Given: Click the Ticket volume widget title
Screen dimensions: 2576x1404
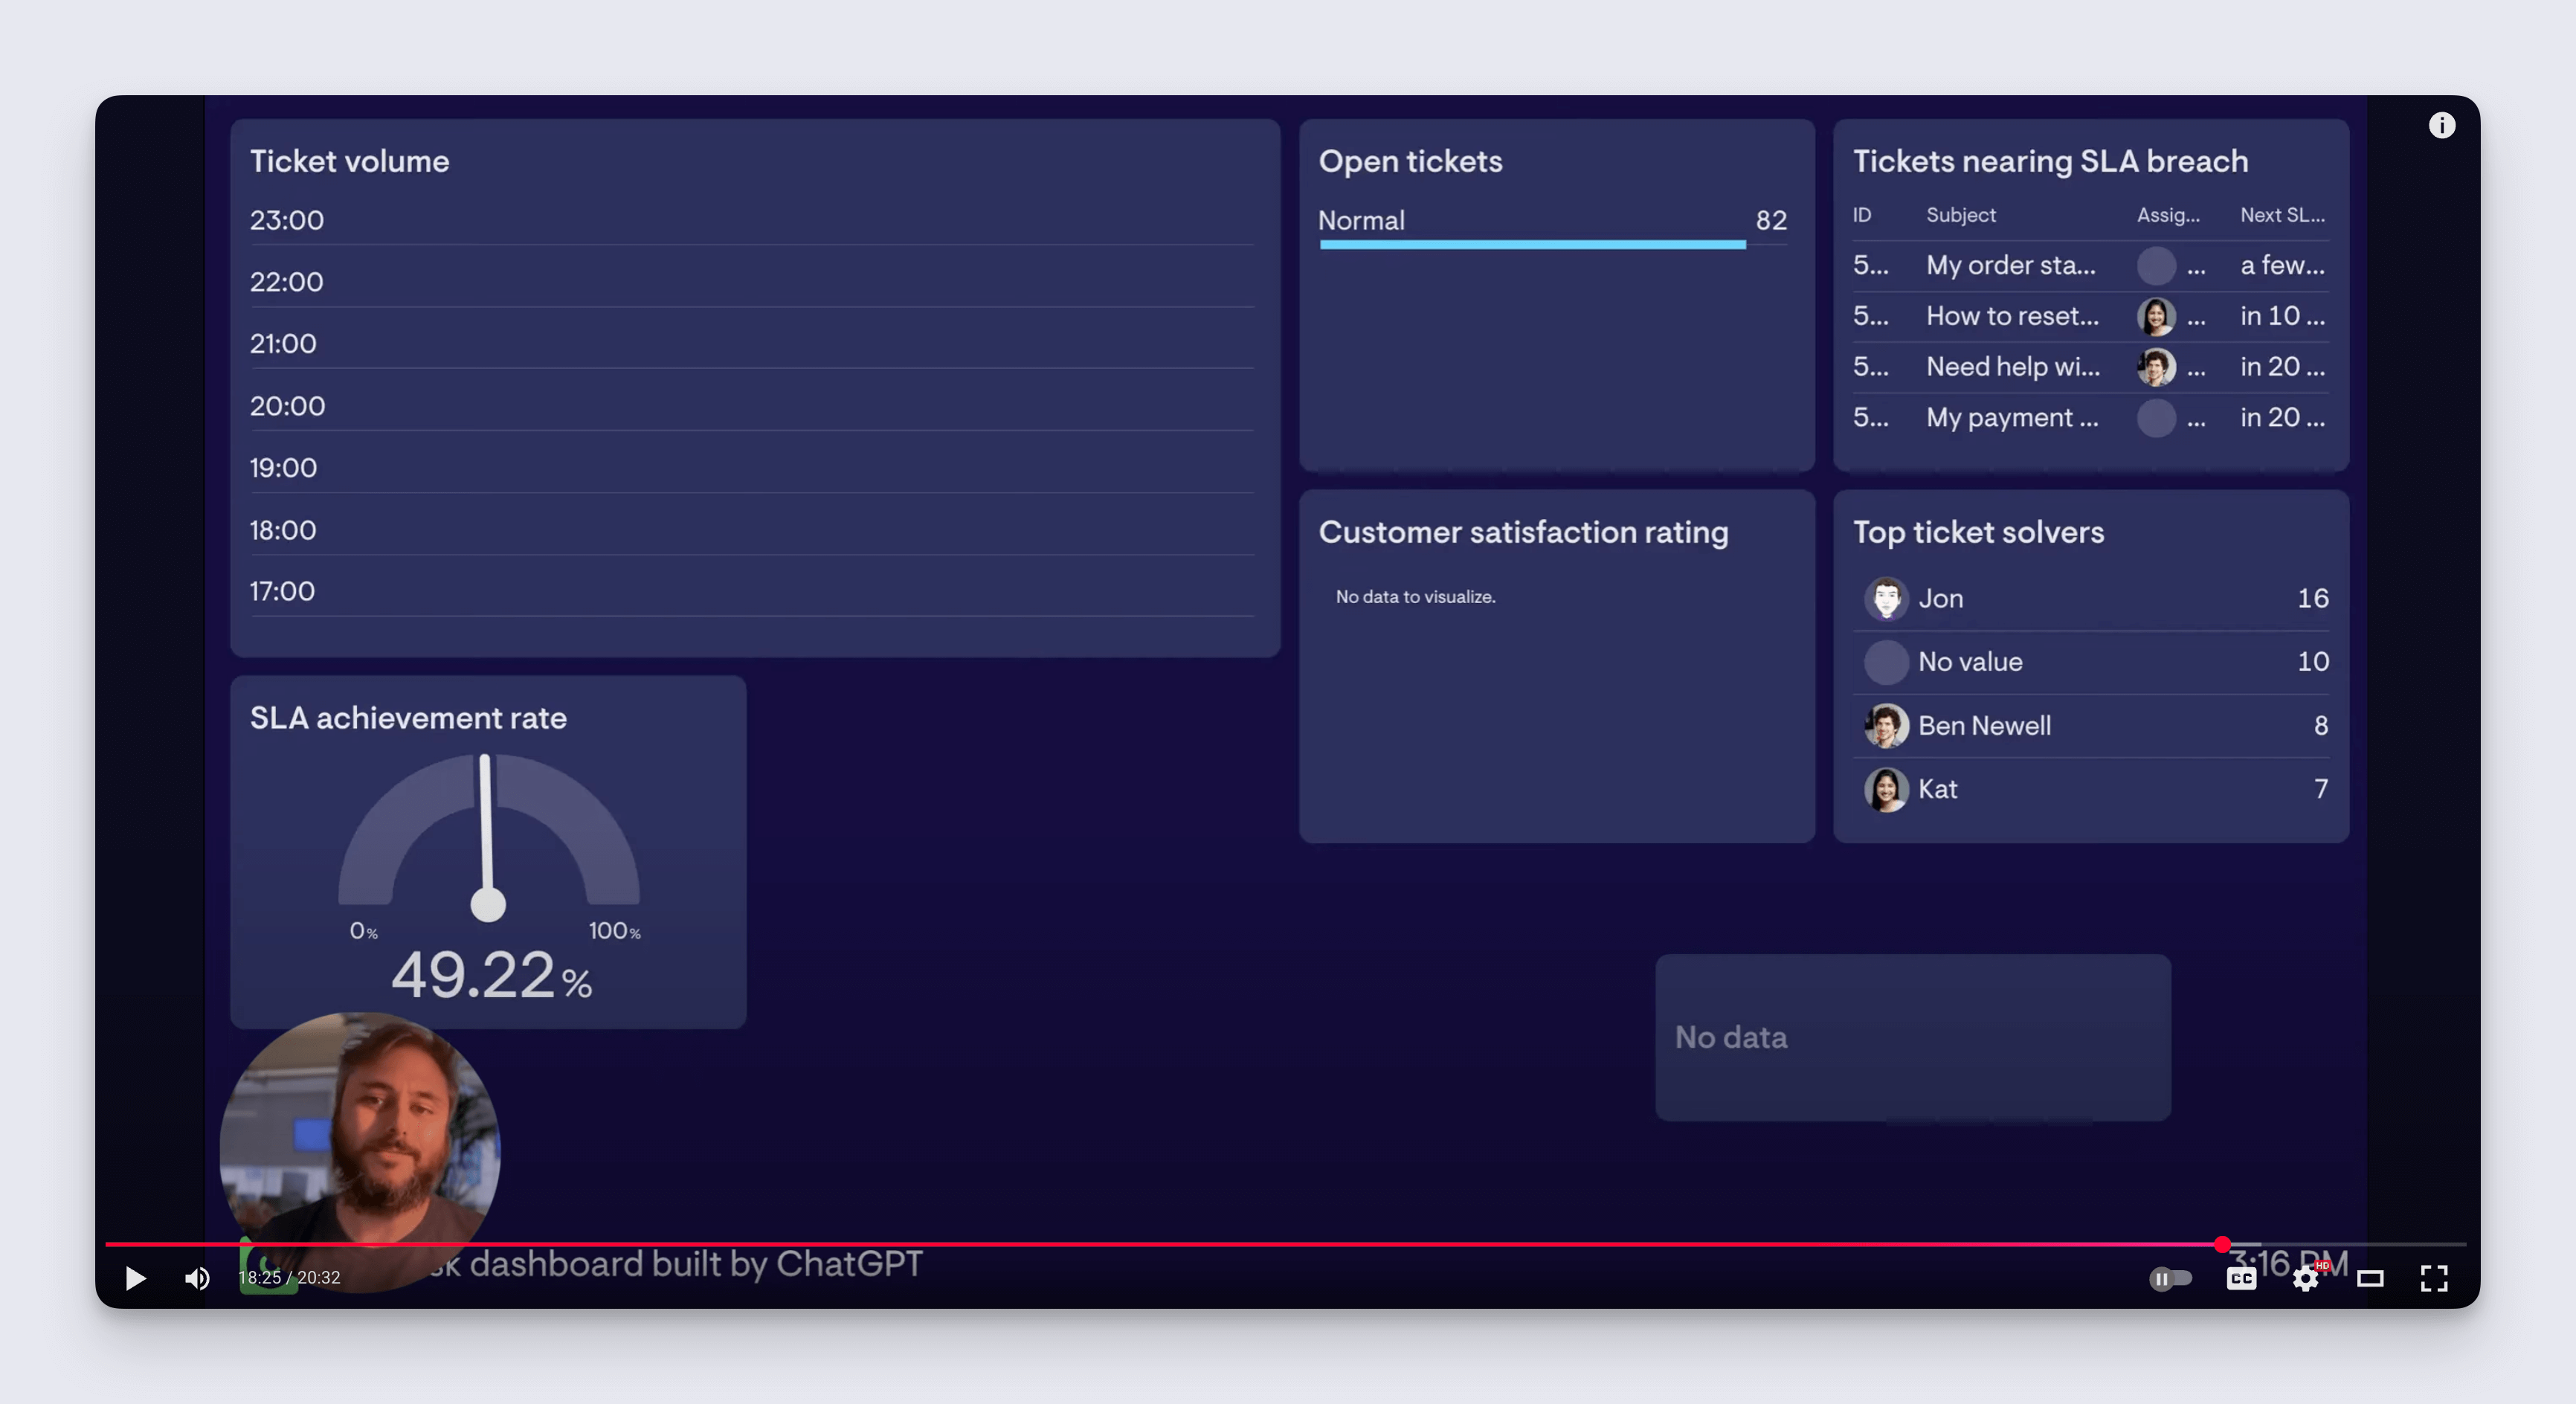Looking at the screenshot, I should 349,161.
